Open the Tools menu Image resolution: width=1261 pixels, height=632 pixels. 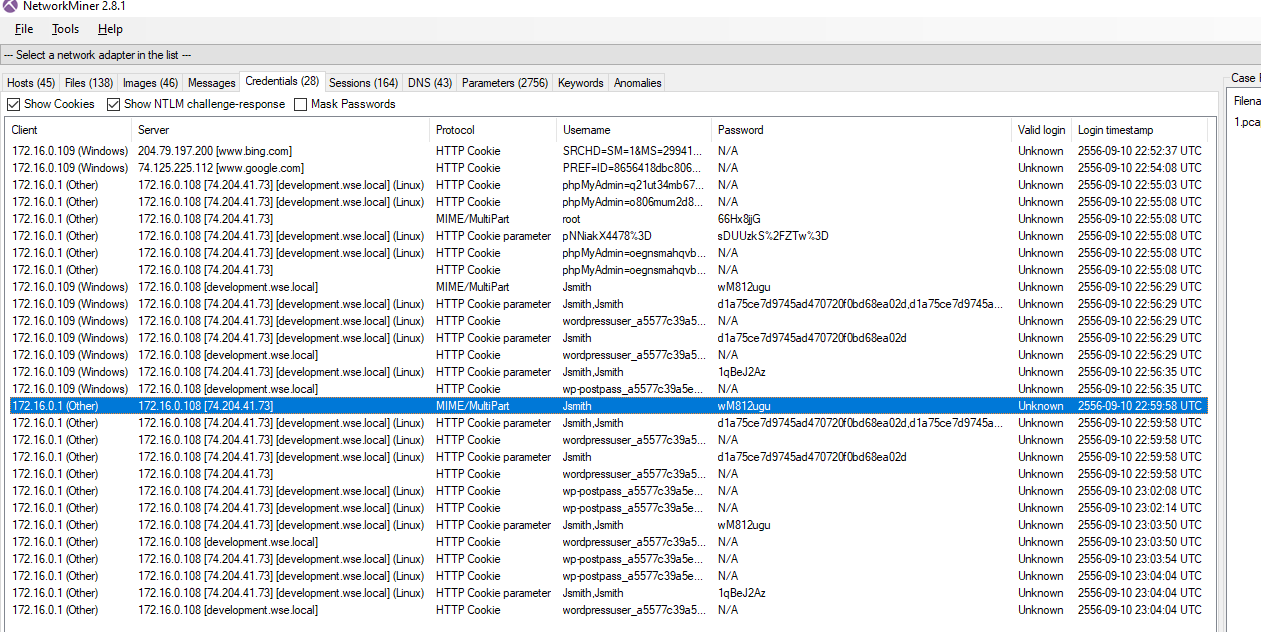[x=65, y=30]
